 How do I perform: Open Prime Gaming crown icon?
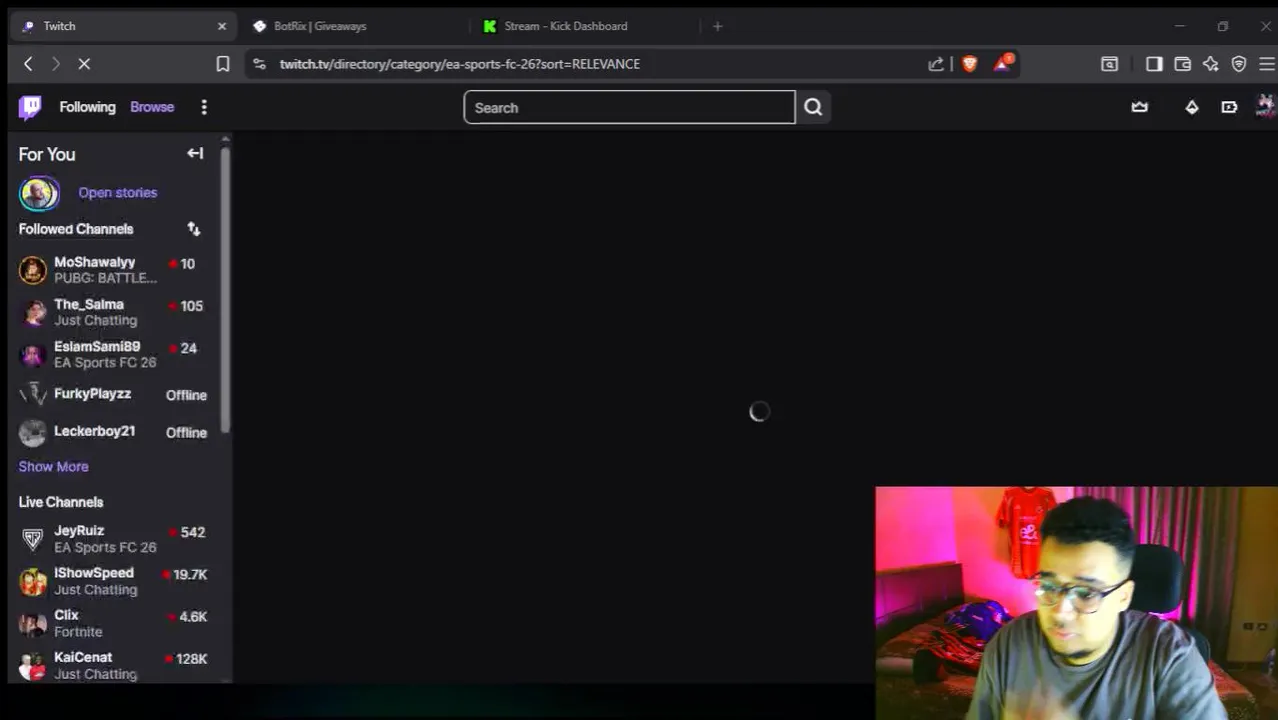pos(1140,107)
